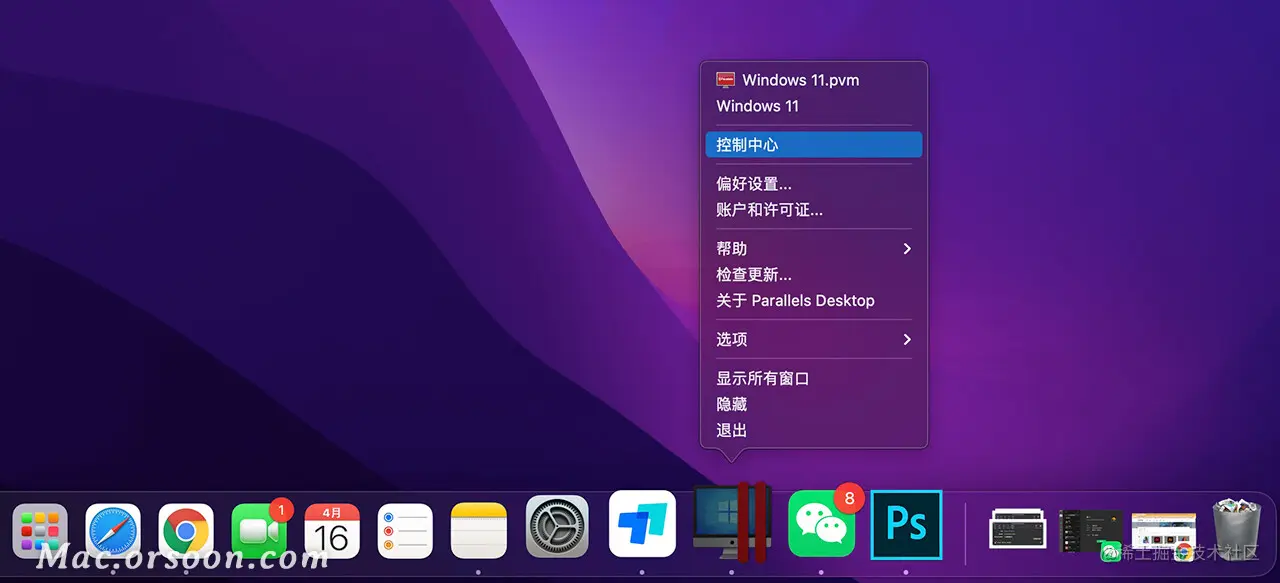The height and width of the screenshot is (583, 1280).
Task: Open 关于 Parallels Desktop
Action: click(x=813, y=301)
